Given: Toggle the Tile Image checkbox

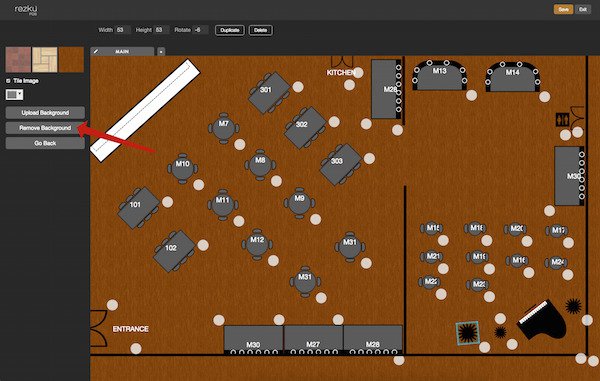Looking at the screenshot, I should coord(8,81).
